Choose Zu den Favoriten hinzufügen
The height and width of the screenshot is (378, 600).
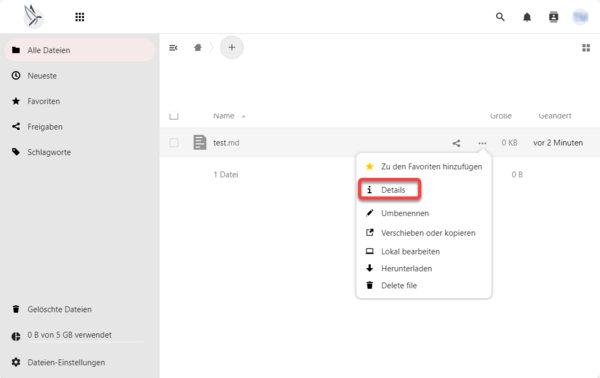click(x=424, y=166)
